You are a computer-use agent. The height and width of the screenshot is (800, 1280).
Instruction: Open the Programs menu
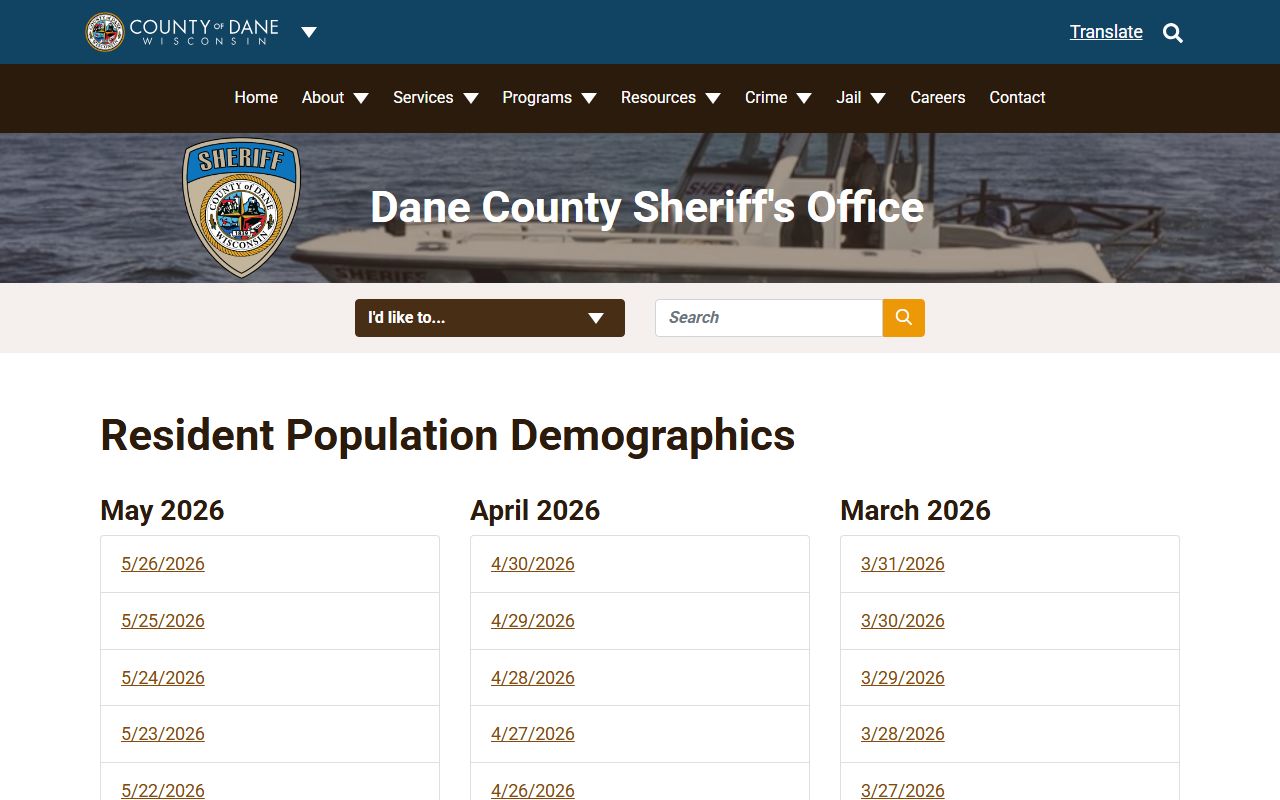point(549,97)
